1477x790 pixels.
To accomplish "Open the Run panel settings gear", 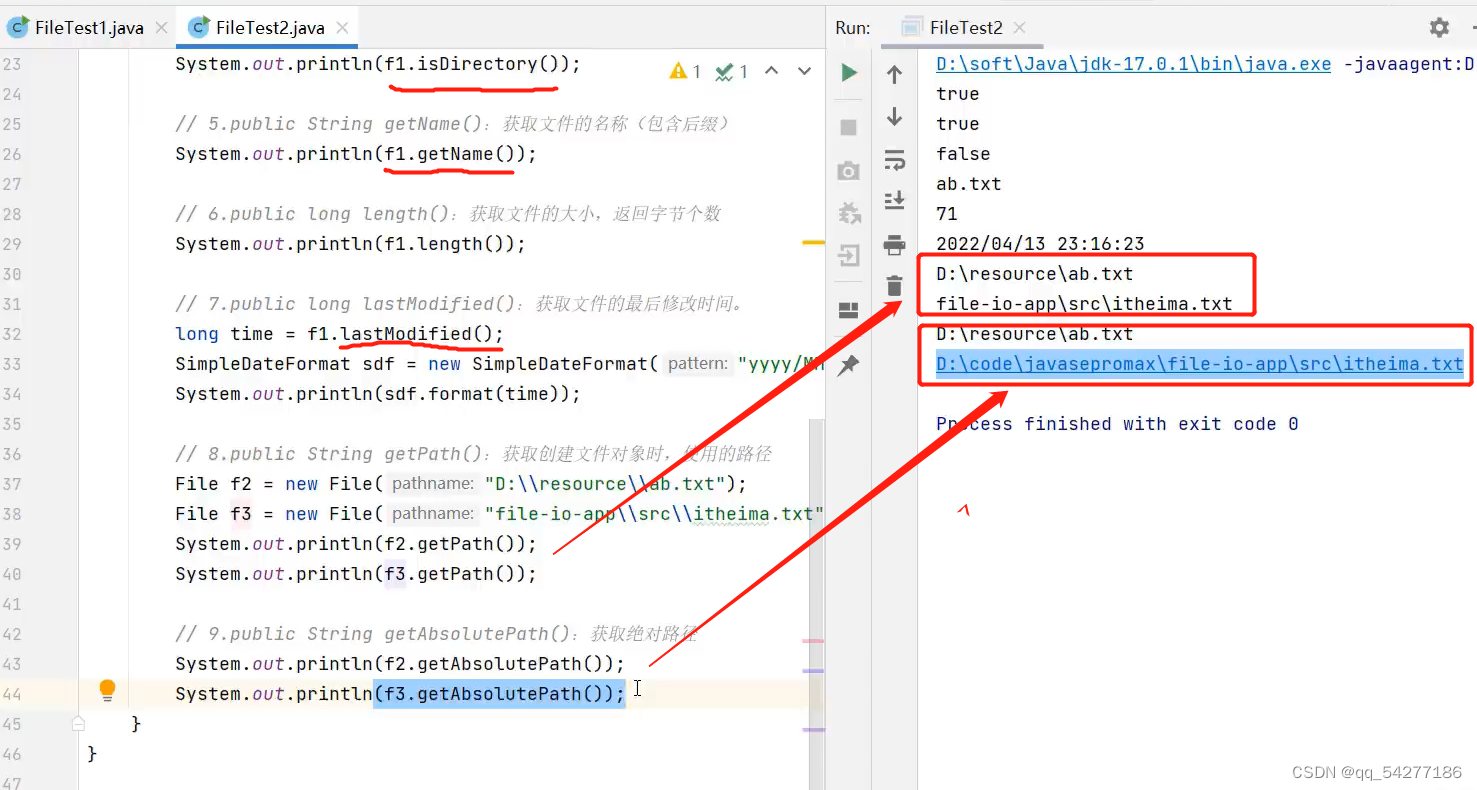I will (x=1439, y=27).
